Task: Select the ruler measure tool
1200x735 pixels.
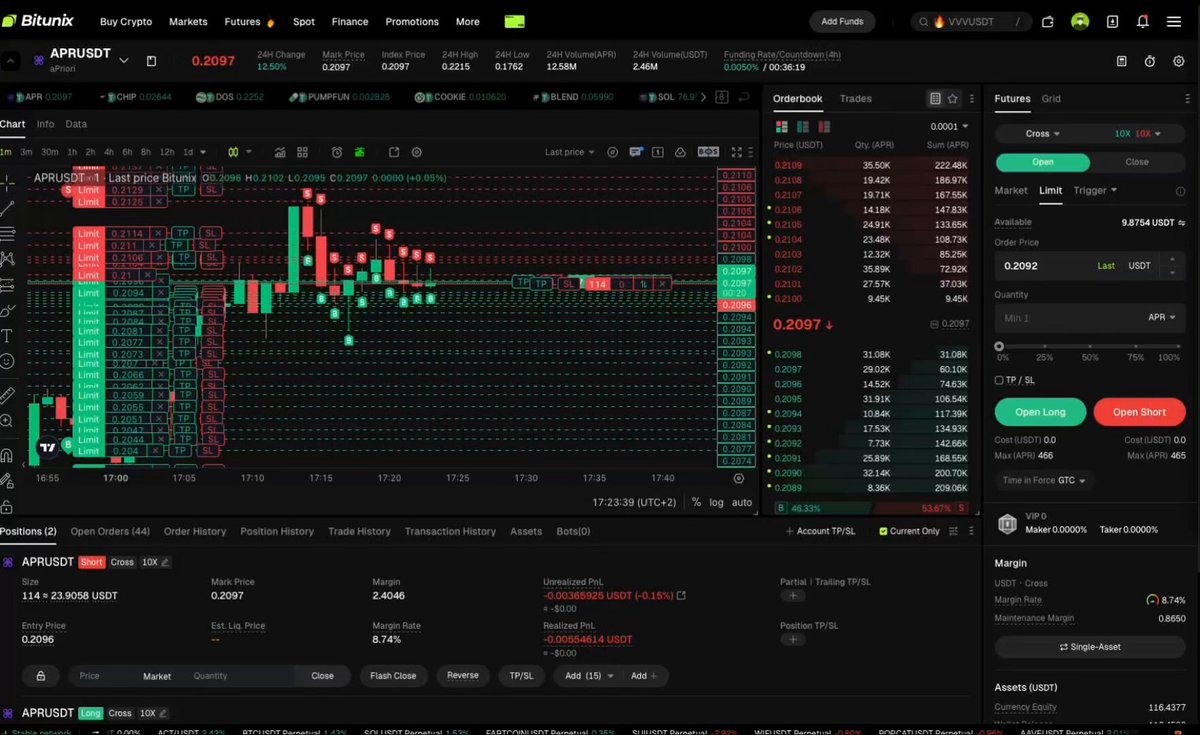Action: 7,395
